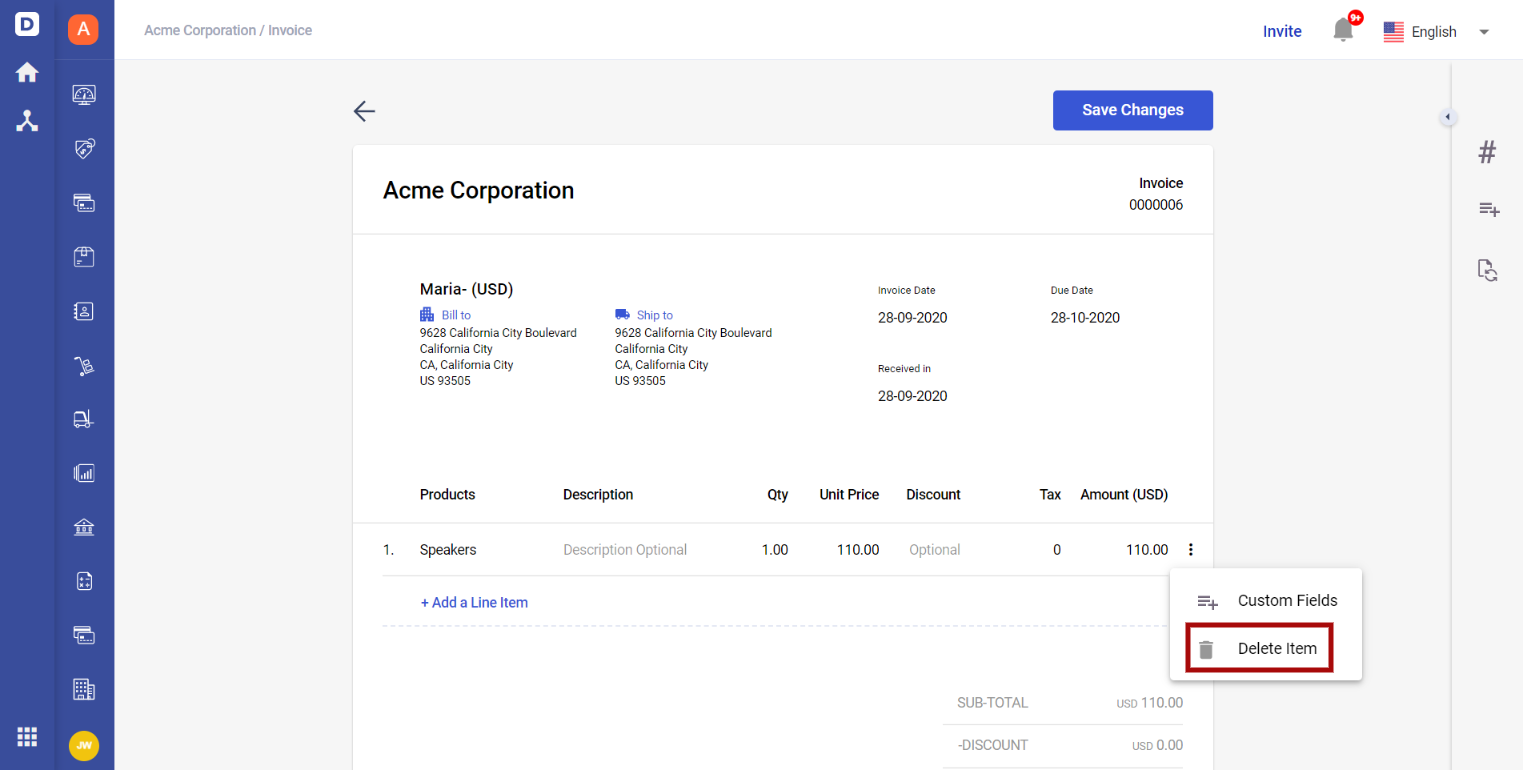Click the Amount (USD) column header
The height and width of the screenshot is (770, 1523).
1124,495
